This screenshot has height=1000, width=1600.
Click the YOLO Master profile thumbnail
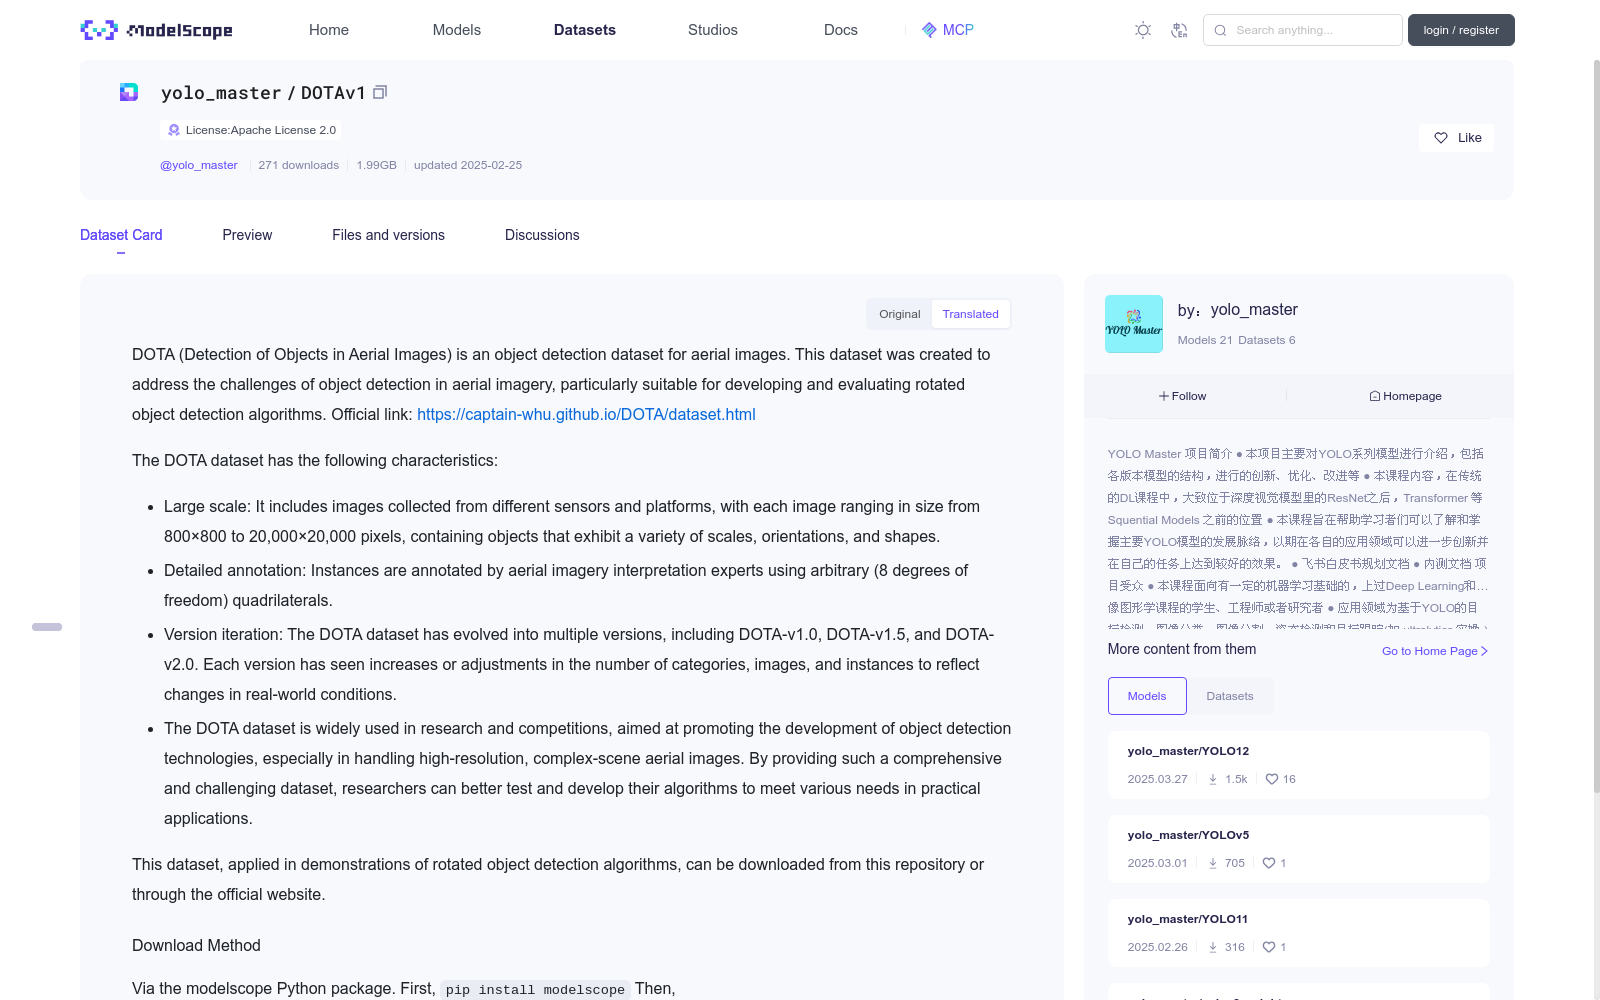1134,324
